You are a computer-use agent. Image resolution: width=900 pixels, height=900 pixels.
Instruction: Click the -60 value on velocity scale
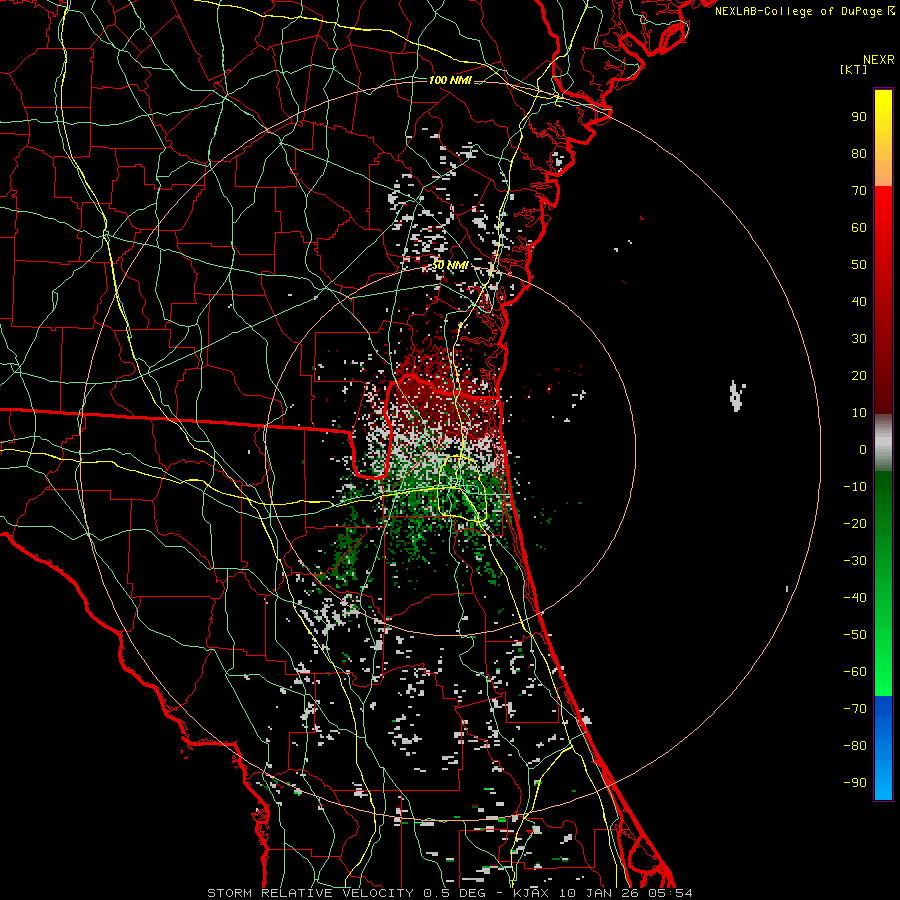pyautogui.click(x=855, y=672)
